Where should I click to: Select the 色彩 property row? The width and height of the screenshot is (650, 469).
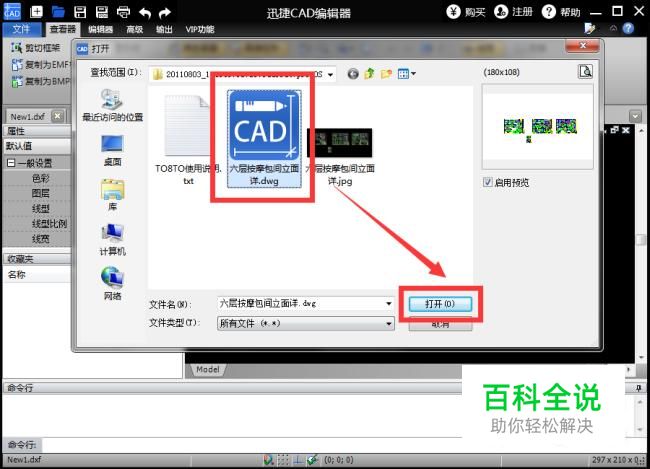[40, 178]
